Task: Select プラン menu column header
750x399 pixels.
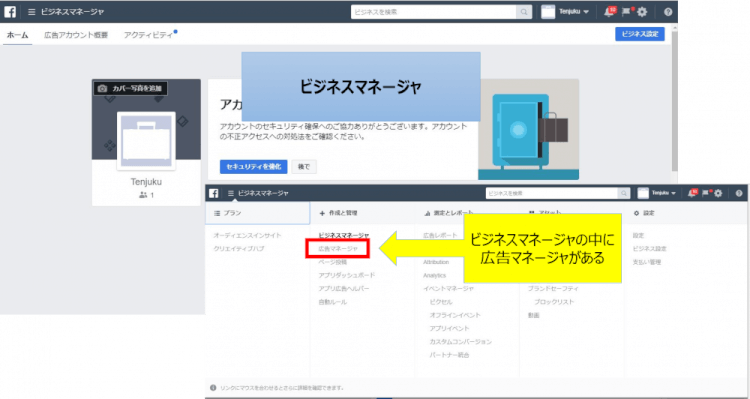Action: tap(257, 213)
